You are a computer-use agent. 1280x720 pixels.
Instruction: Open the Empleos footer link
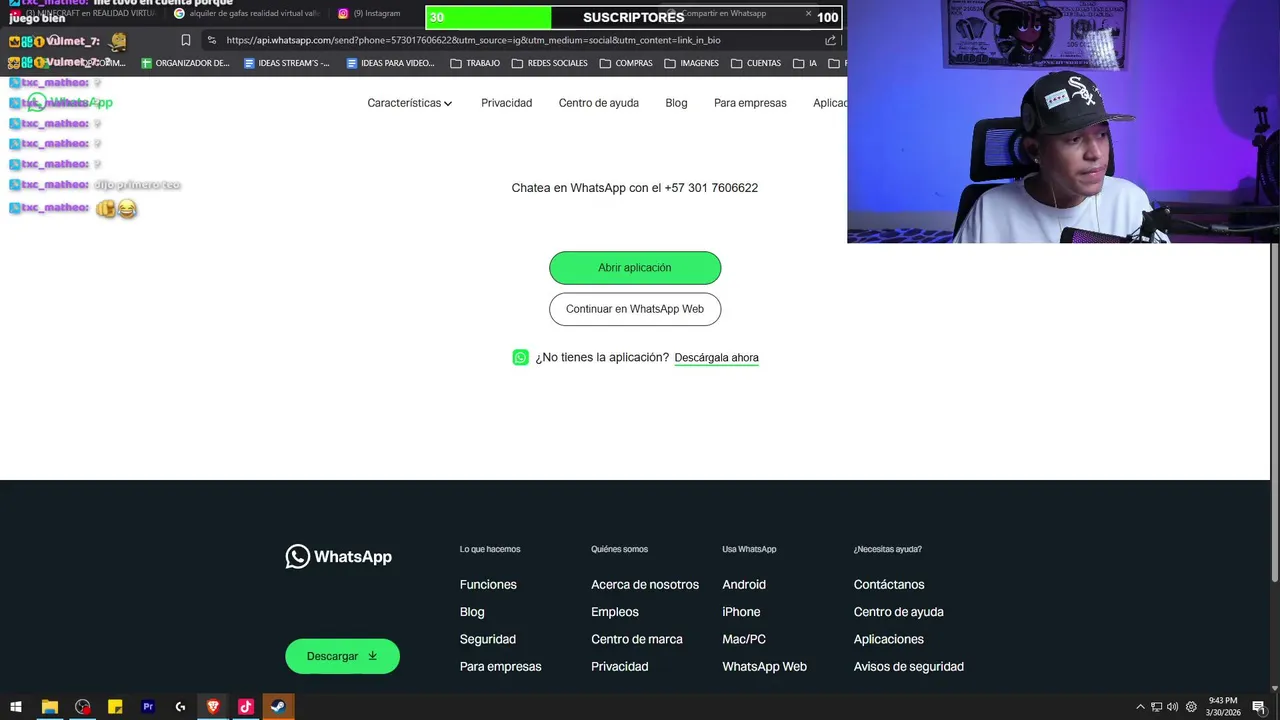(x=615, y=612)
